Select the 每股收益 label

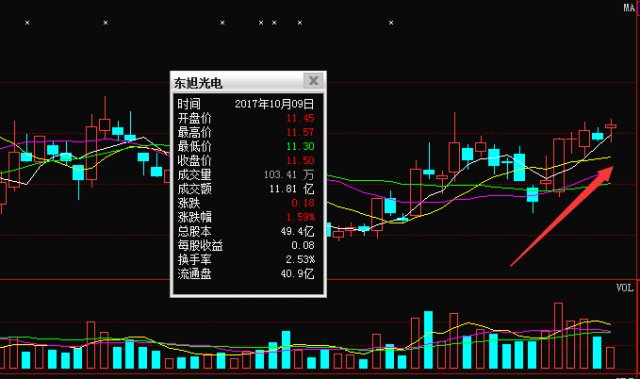pyautogui.click(x=200, y=245)
